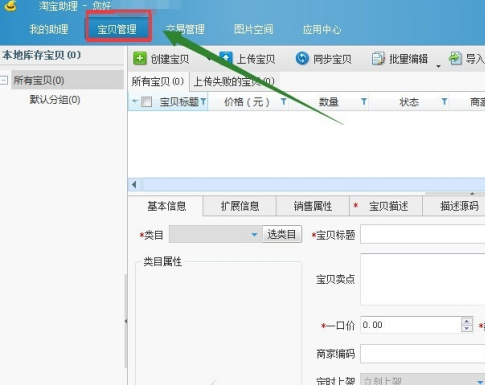The width and height of the screenshot is (485, 385).
Task: Click the horizontal scrollbar left arrow
Action: tap(134, 184)
